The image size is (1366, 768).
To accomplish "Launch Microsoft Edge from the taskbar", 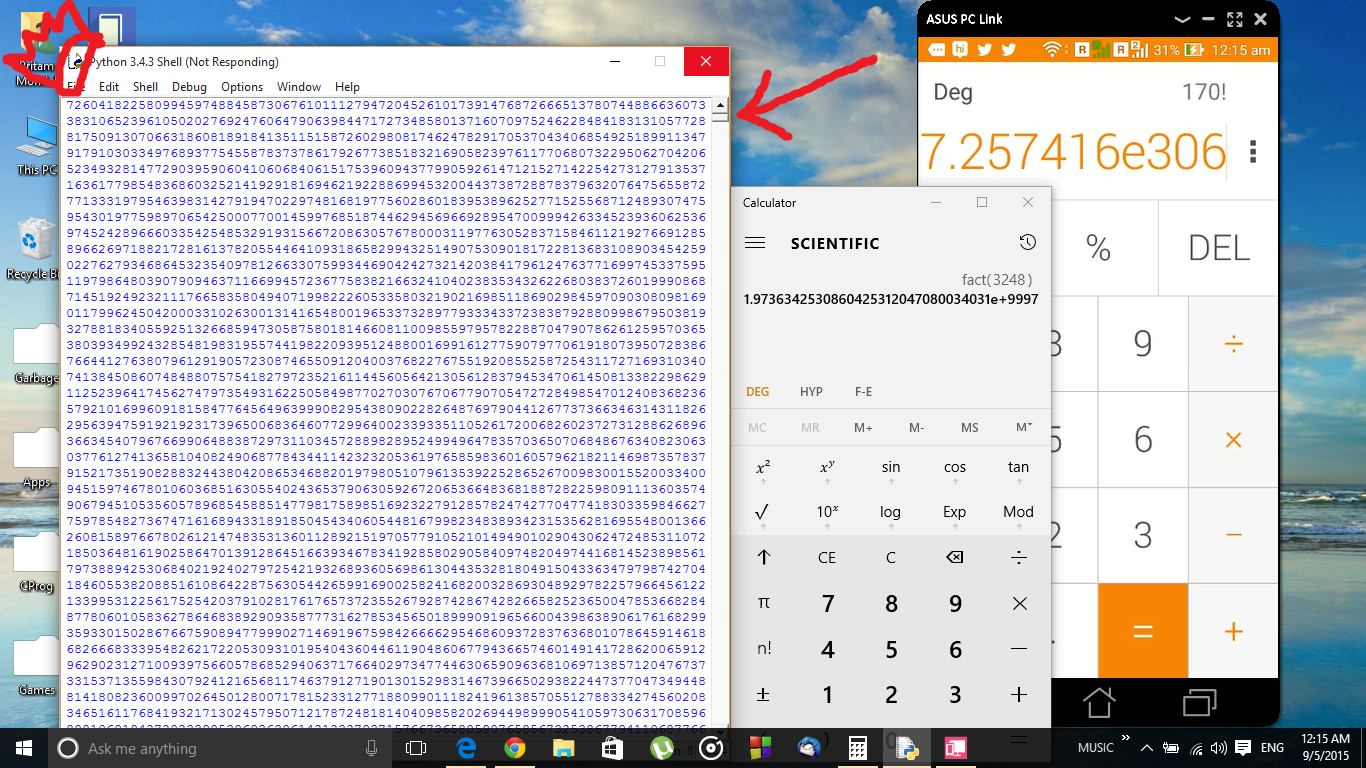I will [465, 748].
